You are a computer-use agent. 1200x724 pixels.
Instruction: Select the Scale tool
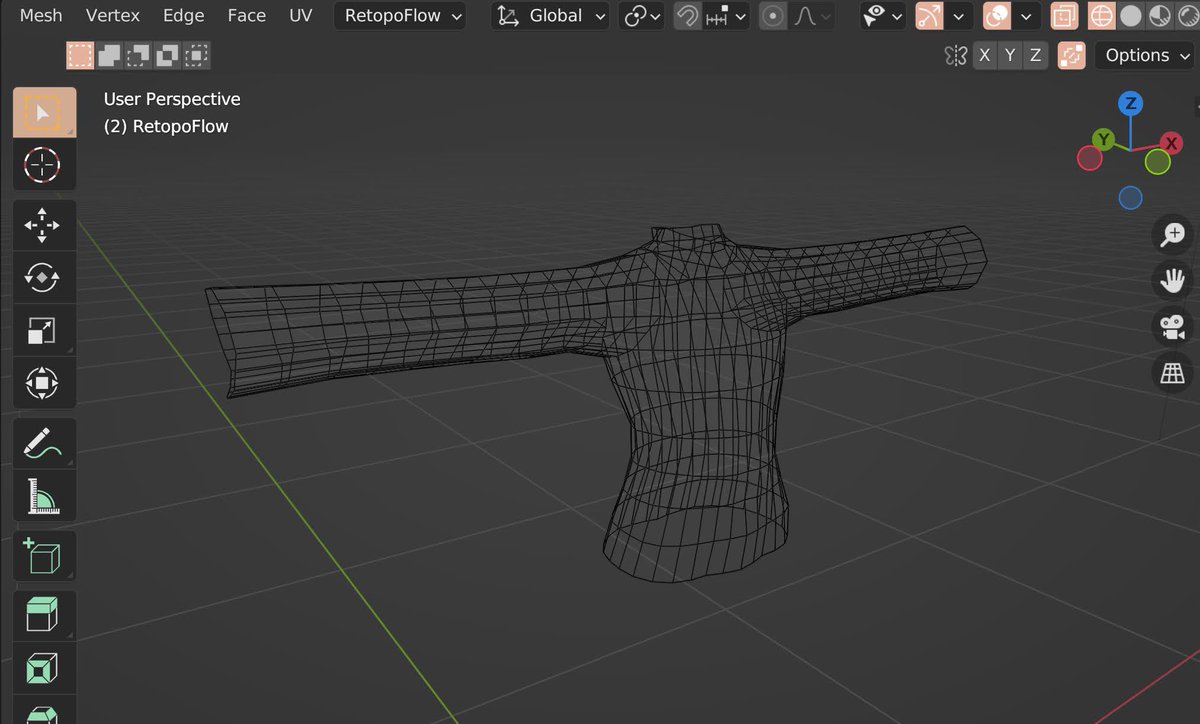[44, 330]
